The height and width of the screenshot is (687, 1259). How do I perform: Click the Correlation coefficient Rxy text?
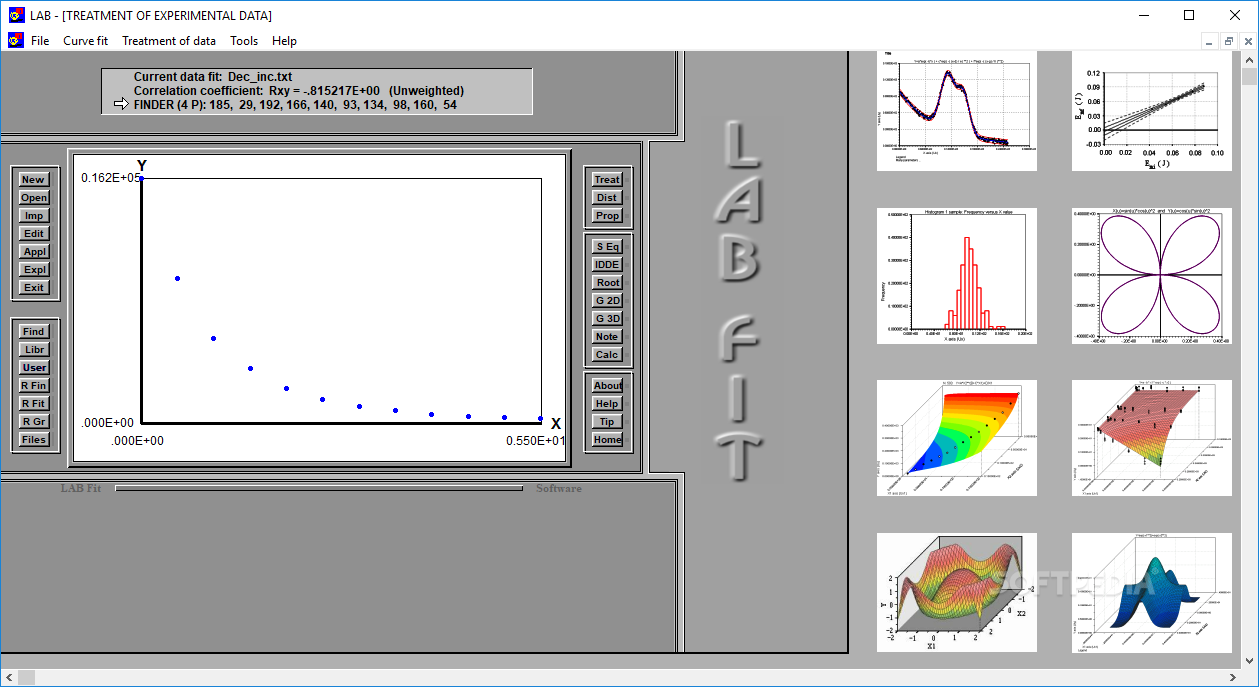299,90
